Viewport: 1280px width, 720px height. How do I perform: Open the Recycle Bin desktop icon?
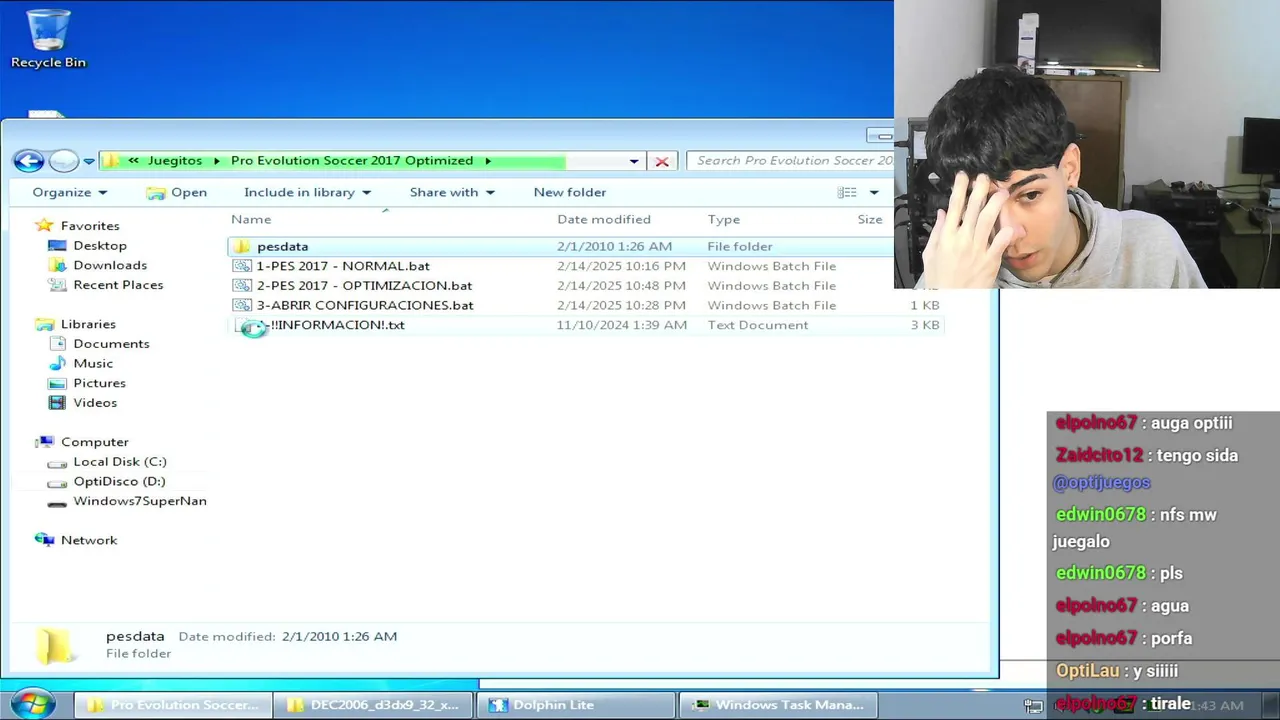coord(48,40)
